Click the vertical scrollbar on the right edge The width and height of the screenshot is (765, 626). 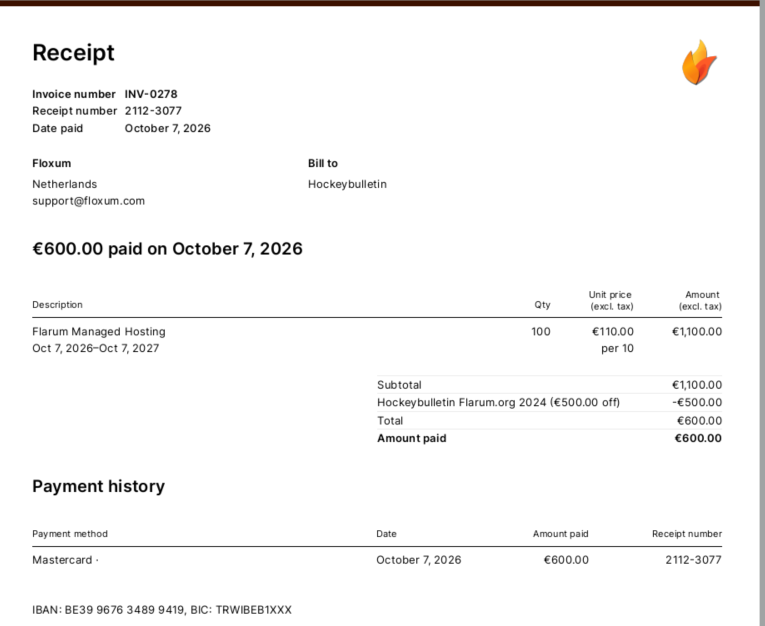[x=762, y=313]
